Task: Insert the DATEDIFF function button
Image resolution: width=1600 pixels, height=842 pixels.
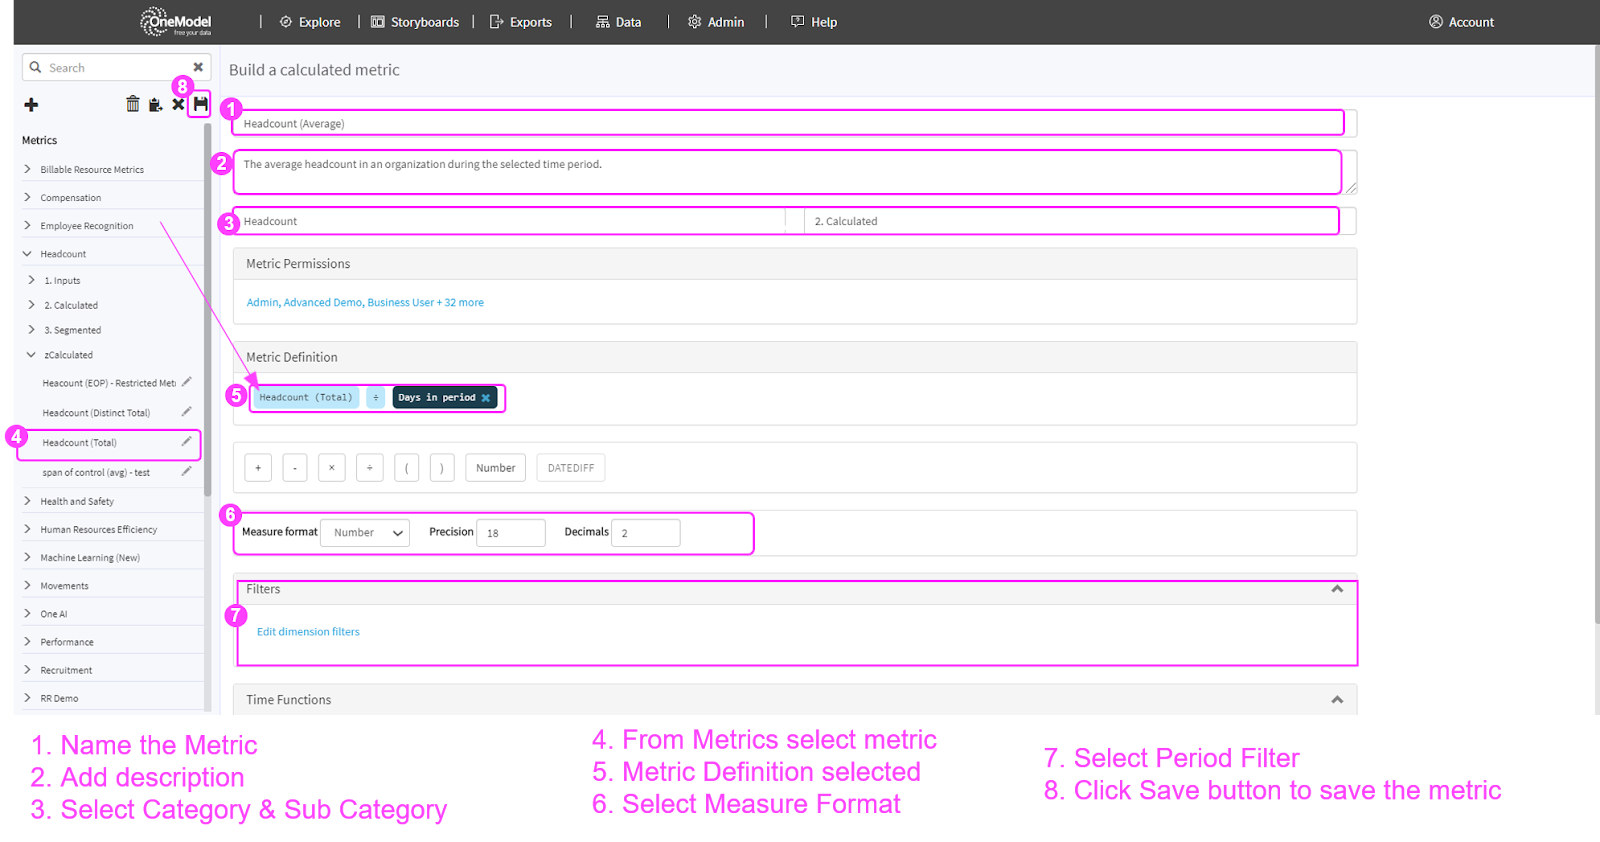Action: coord(571,468)
